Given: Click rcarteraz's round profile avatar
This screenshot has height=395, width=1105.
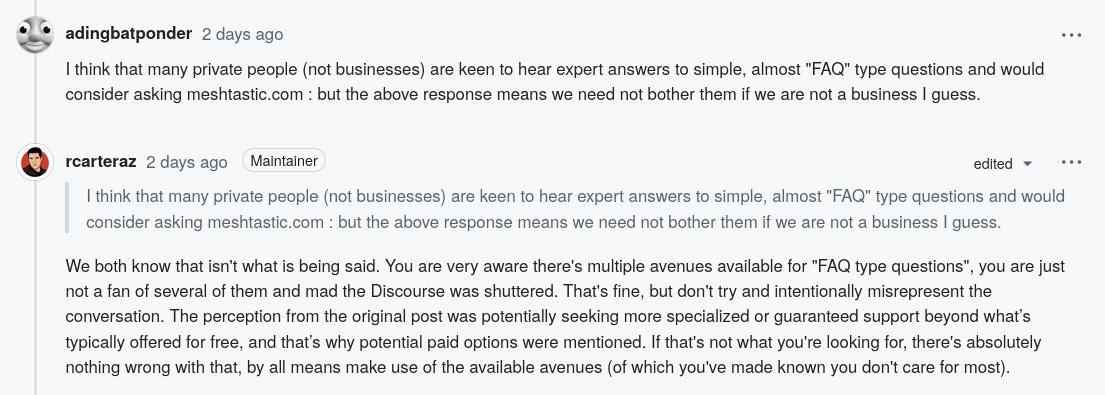Looking at the screenshot, I should click(35, 162).
